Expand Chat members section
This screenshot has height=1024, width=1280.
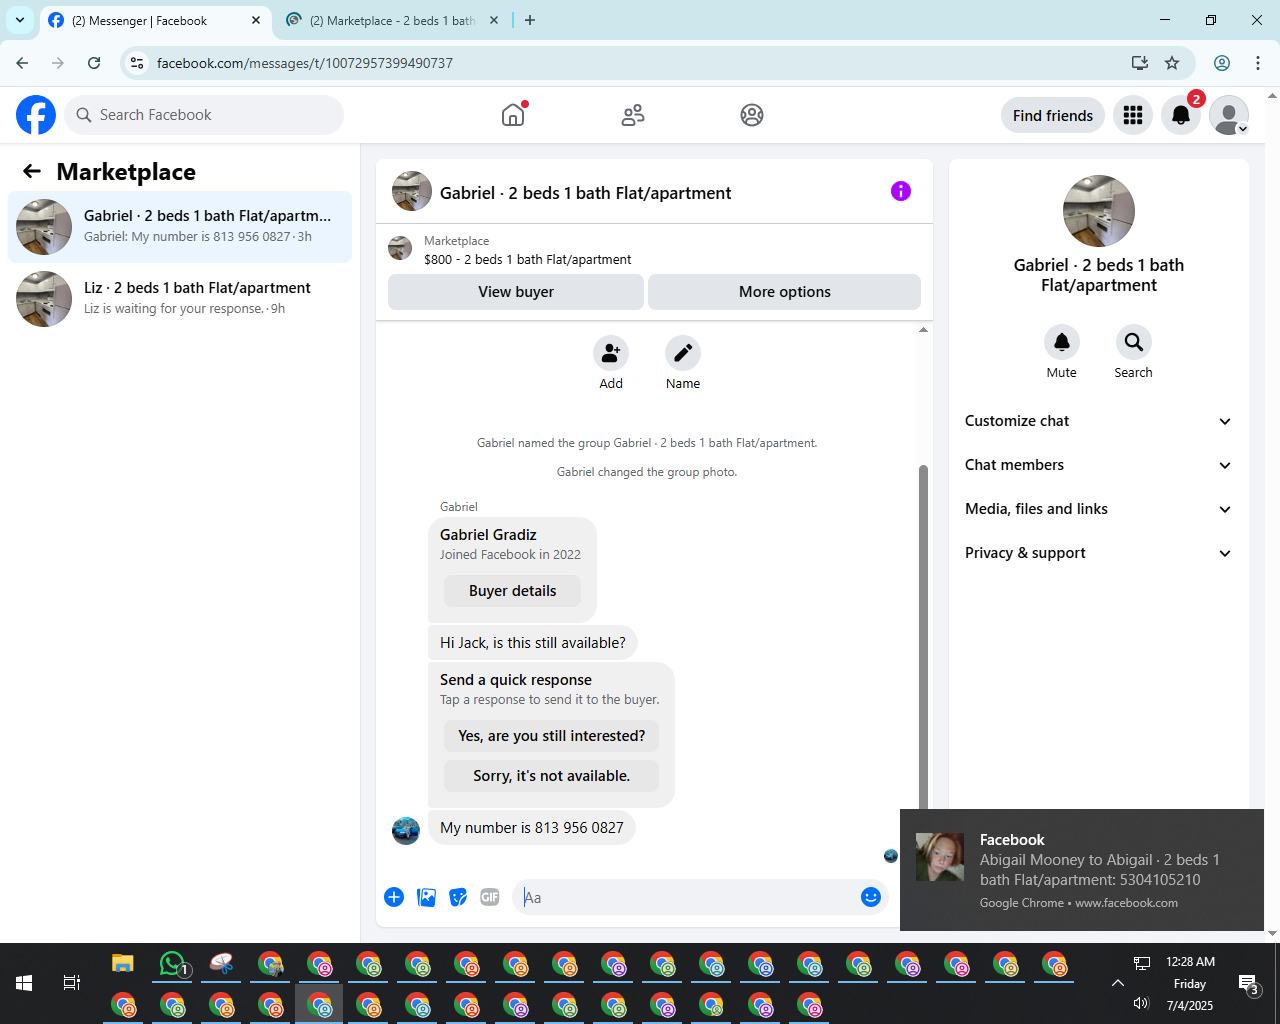[x=1099, y=465]
